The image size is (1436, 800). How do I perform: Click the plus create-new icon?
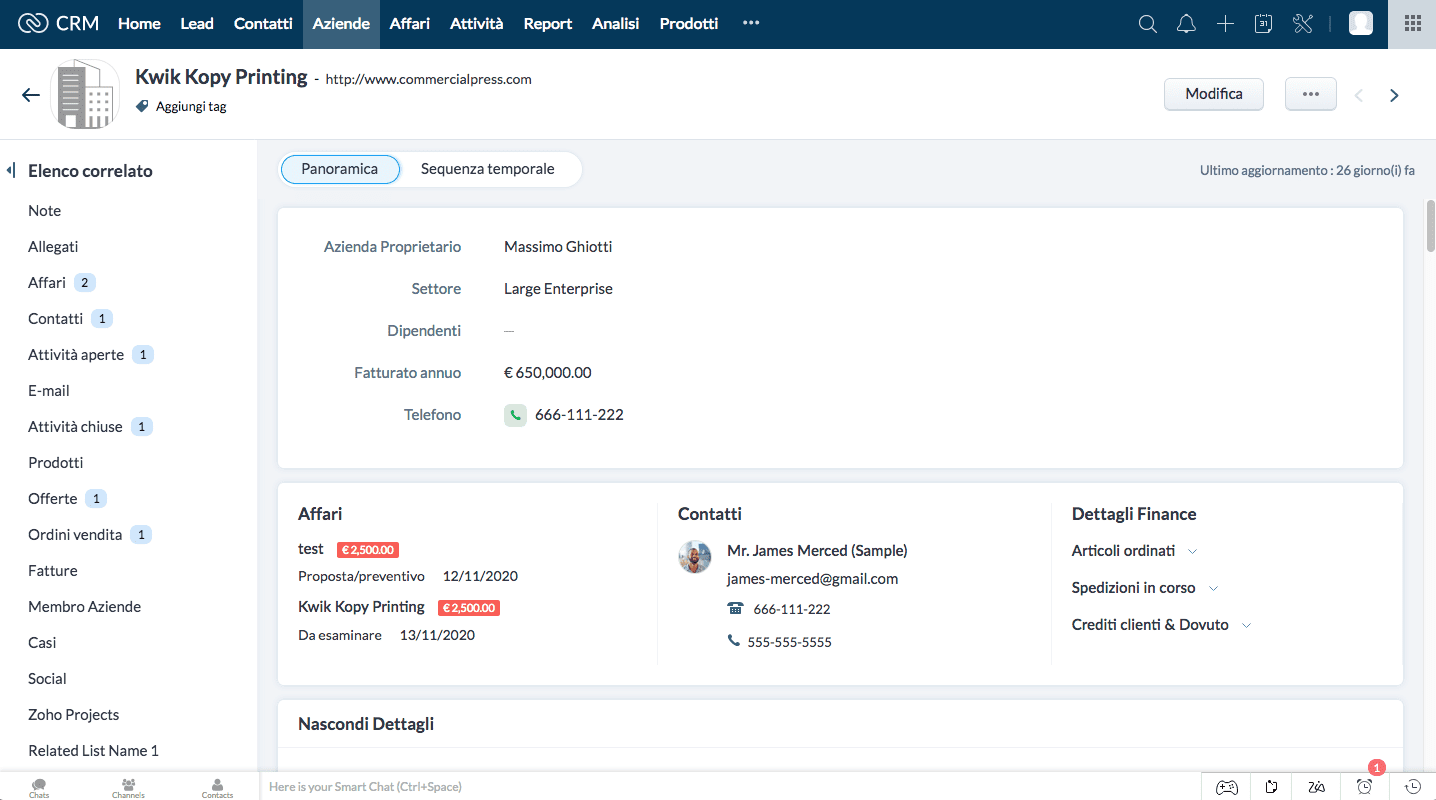tap(1225, 24)
